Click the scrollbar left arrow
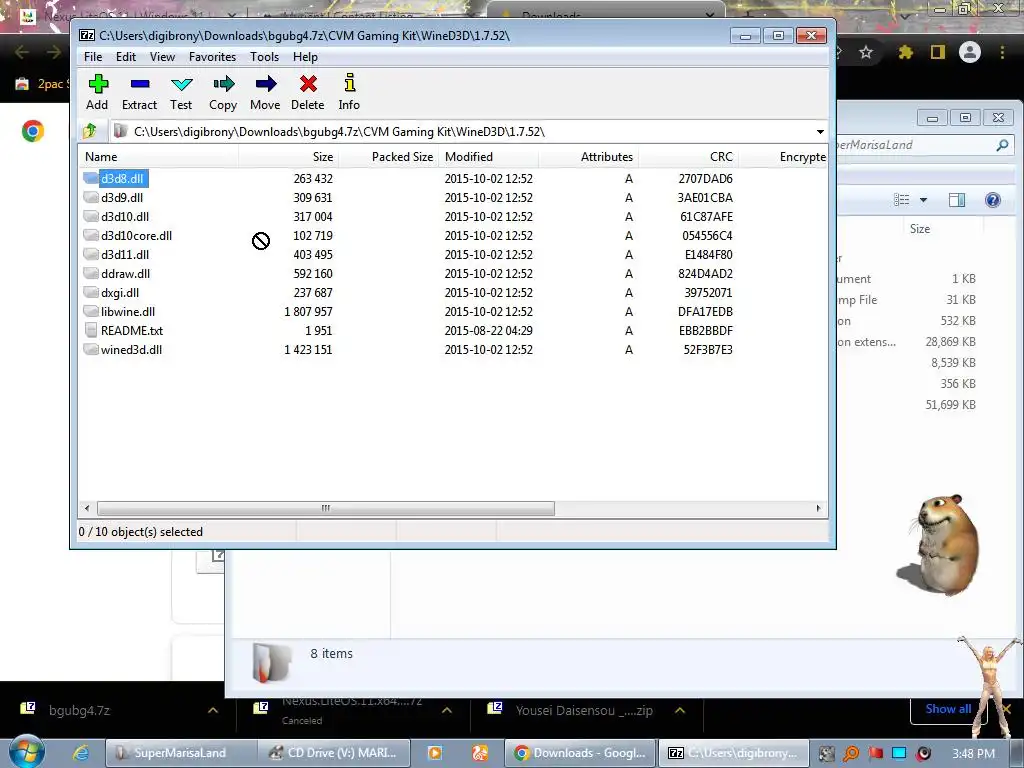 [x=88, y=508]
